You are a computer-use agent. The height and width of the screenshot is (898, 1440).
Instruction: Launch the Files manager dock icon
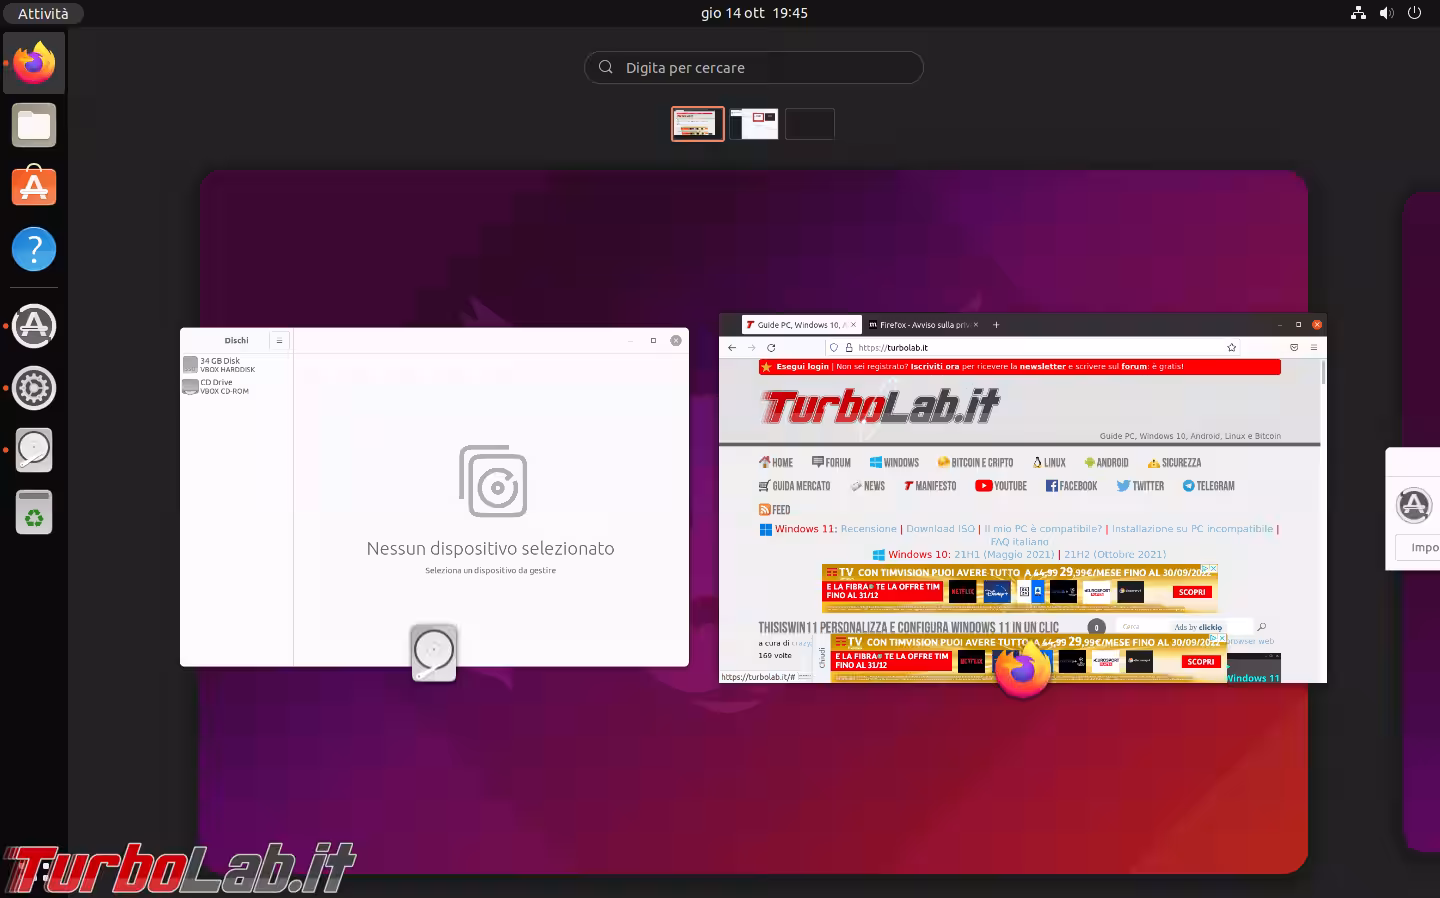point(34,126)
